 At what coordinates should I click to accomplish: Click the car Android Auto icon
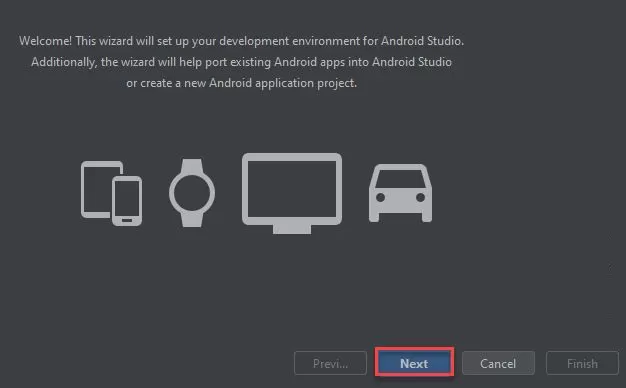400,193
